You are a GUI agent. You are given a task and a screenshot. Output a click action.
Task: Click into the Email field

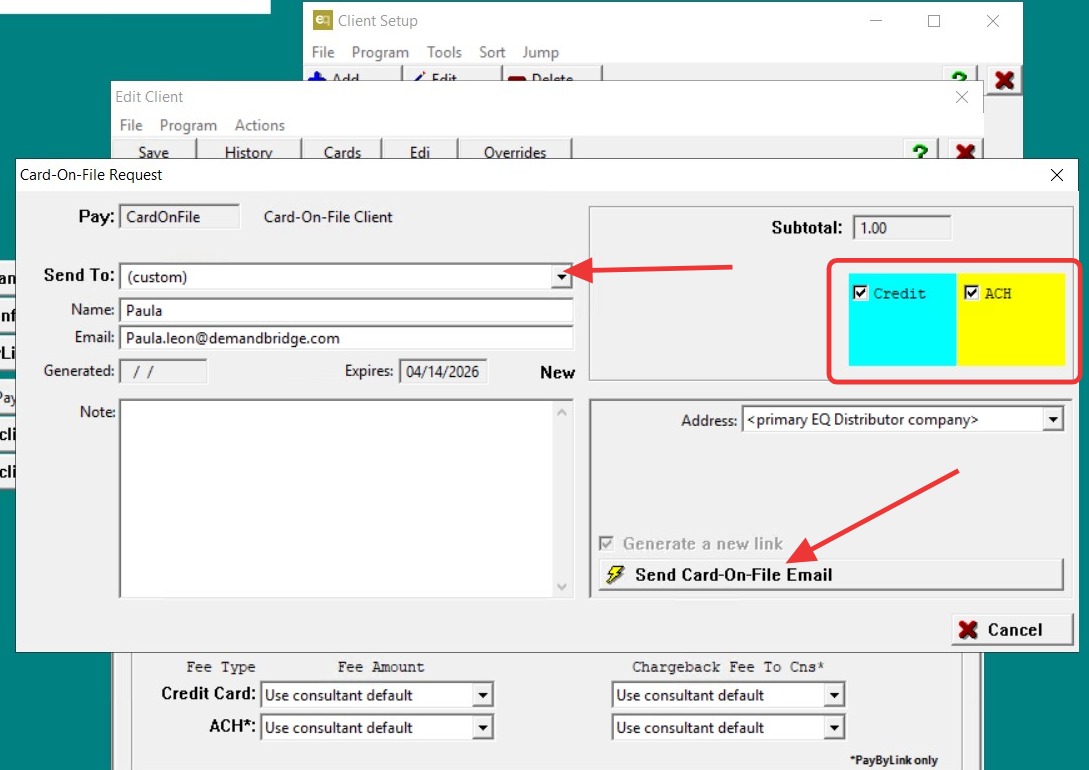(x=347, y=338)
